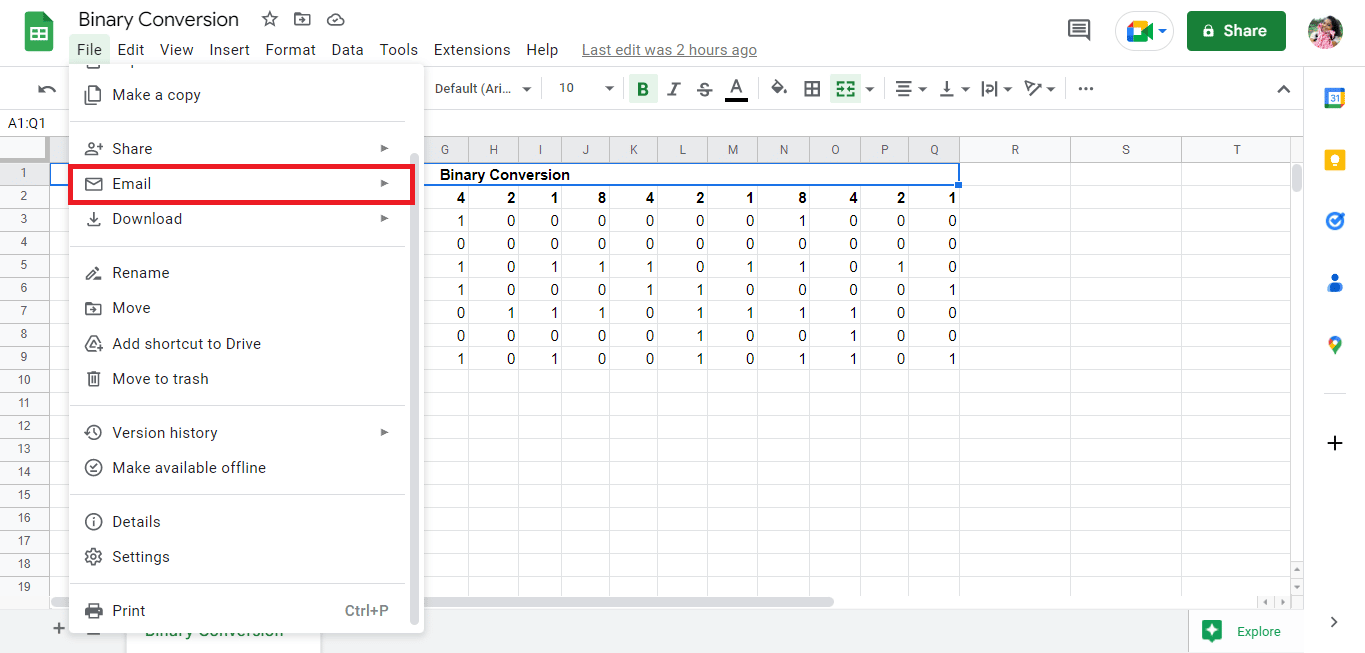The height and width of the screenshot is (653, 1365).
Task: Check the cloud save status icon
Action: [336, 19]
